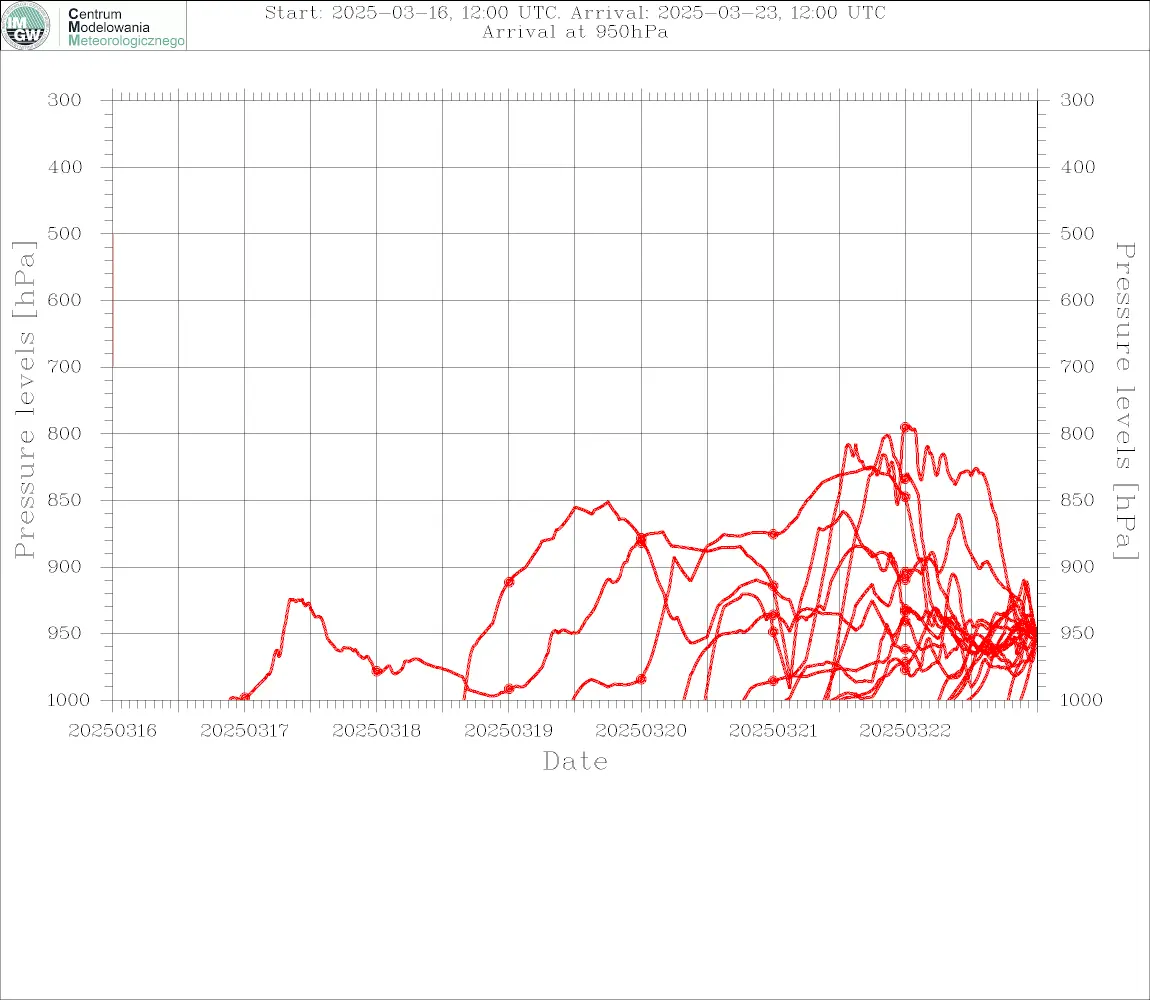
Task: Click the right-axis 300 label
Action: [x=1077, y=100]
